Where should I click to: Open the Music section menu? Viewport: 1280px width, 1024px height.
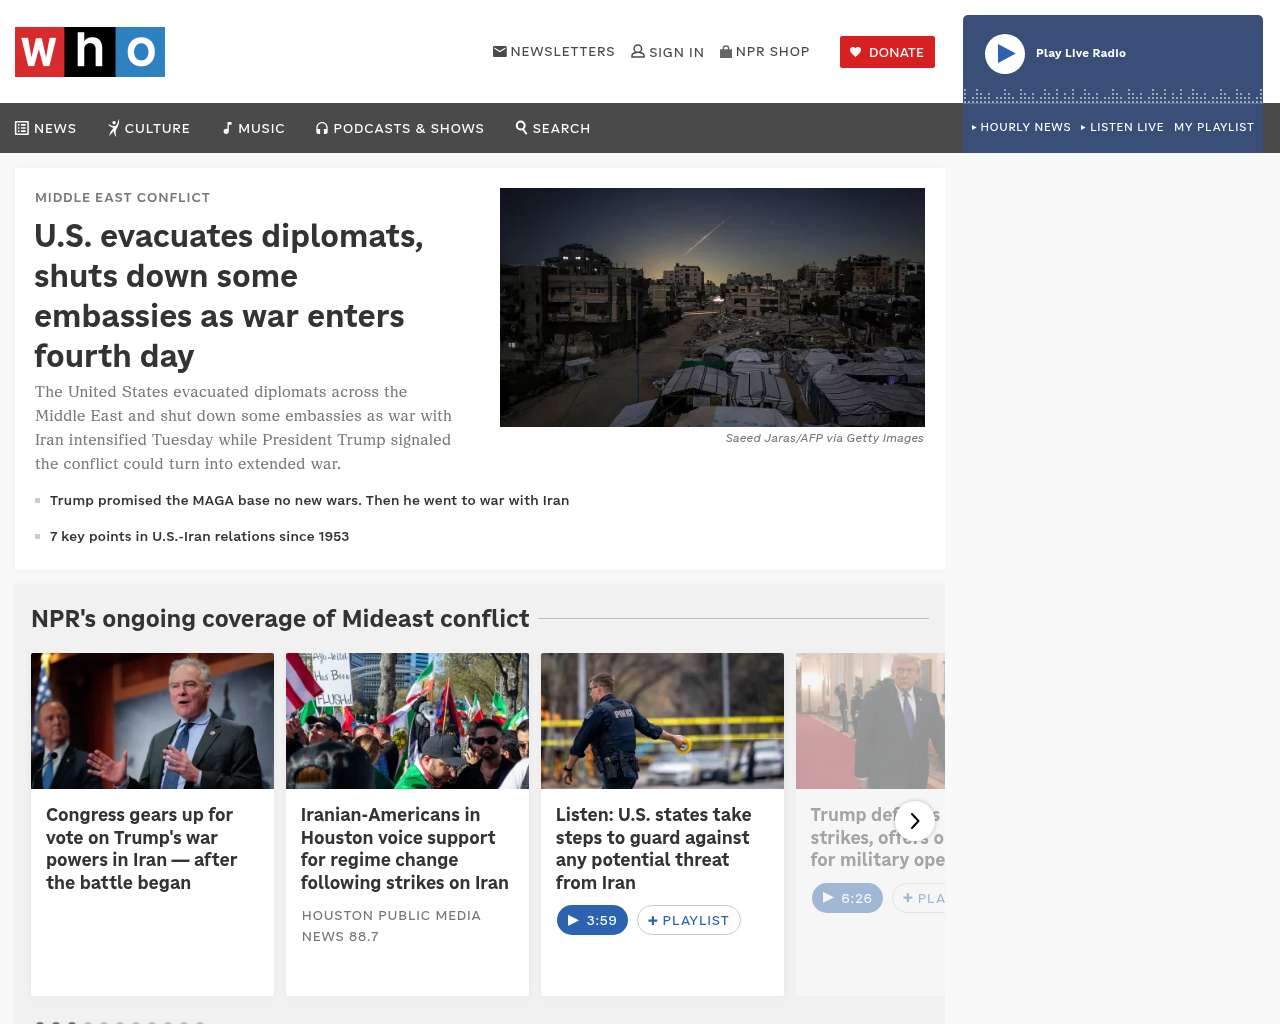pos(254,128)
